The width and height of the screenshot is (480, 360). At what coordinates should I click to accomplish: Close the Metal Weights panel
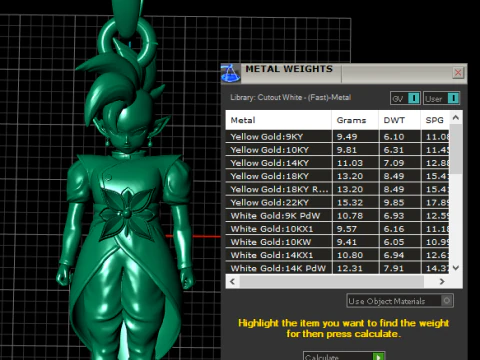[458, 72]
